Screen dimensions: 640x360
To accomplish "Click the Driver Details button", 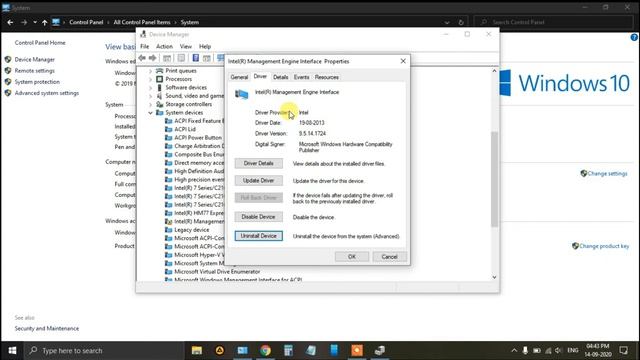I will pyautogui.click(x=258, y=163).
